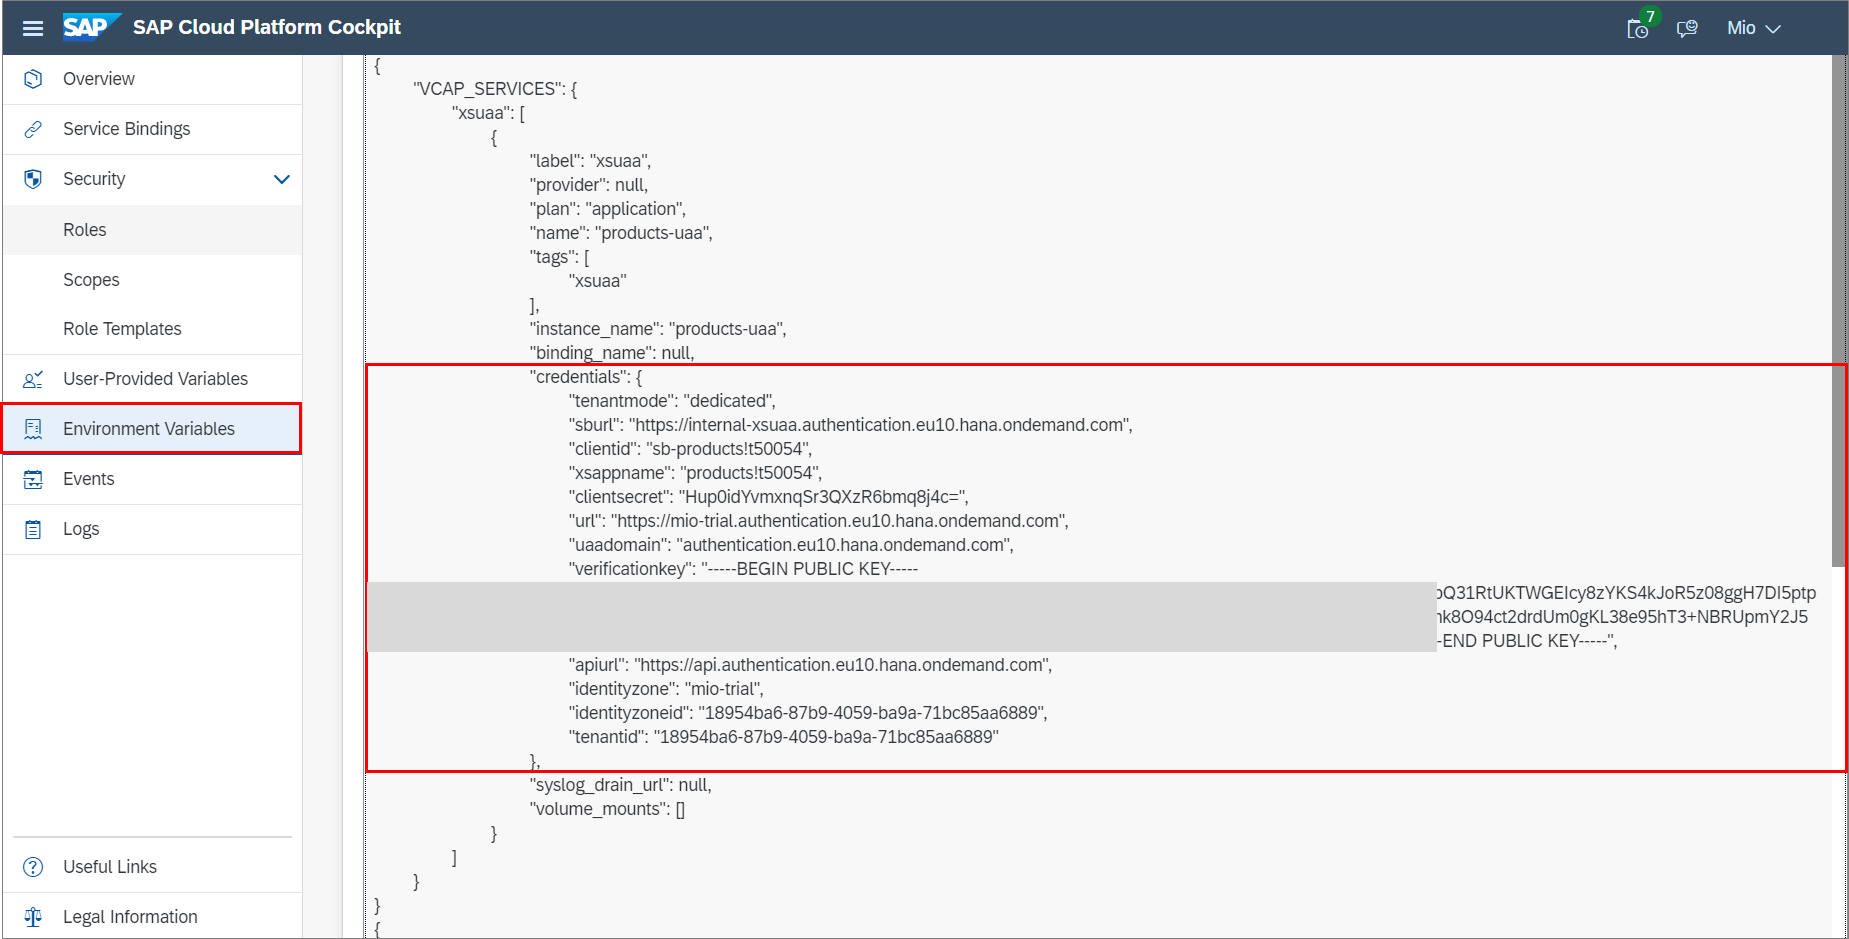Click the "identityzoneid" line
The width and height of the screenshot is (1849, 939).
point(808,713)
